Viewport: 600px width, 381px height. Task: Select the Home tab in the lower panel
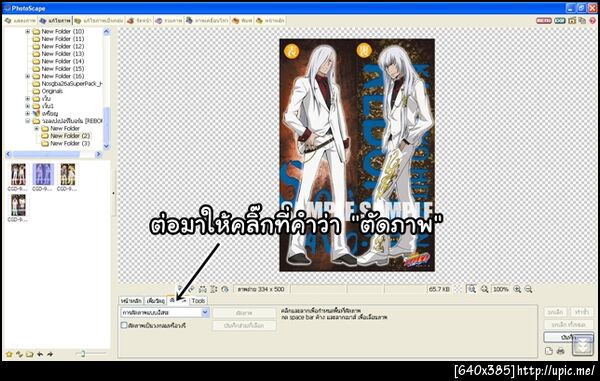click(131, 301)
